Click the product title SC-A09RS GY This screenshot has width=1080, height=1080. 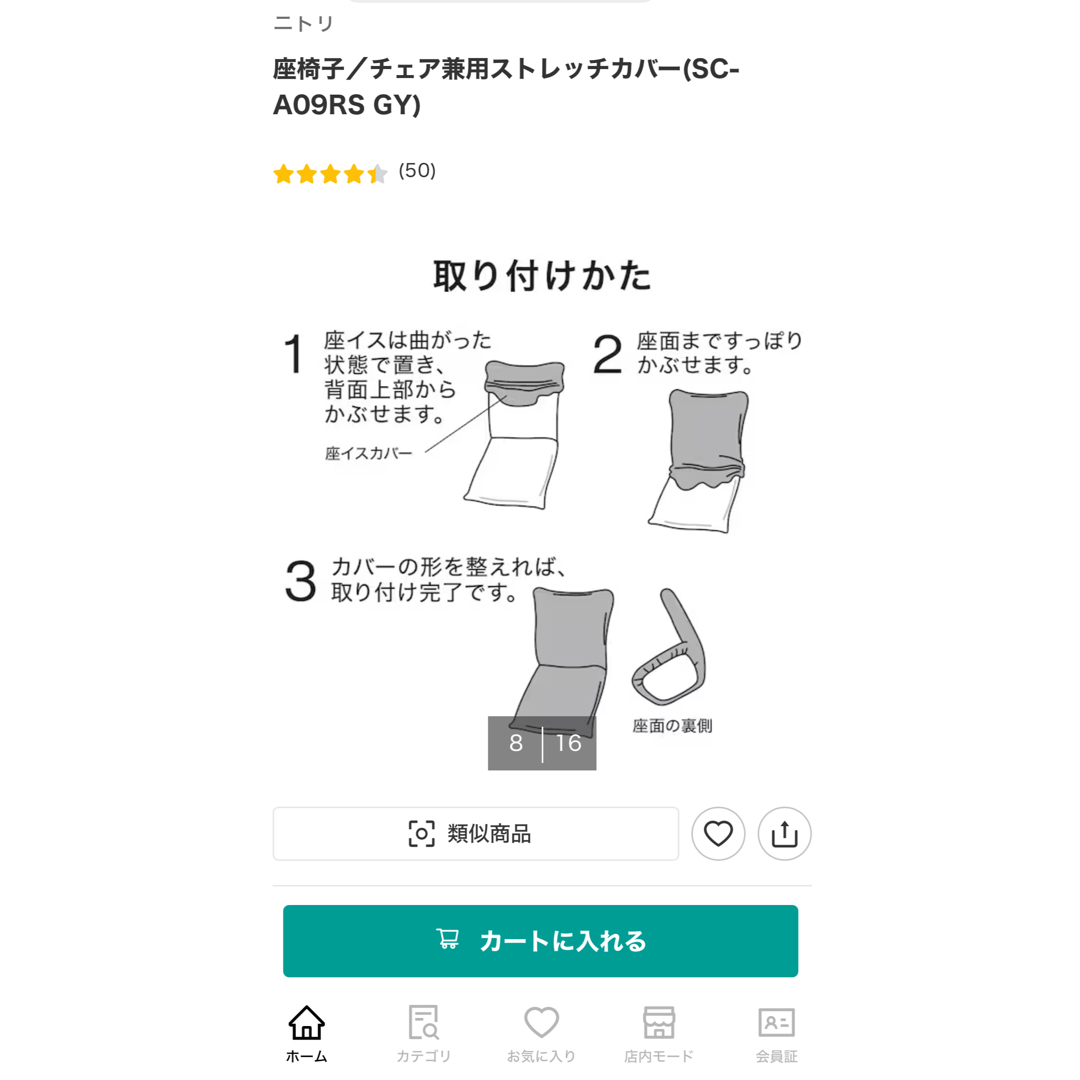pos(506,87)
